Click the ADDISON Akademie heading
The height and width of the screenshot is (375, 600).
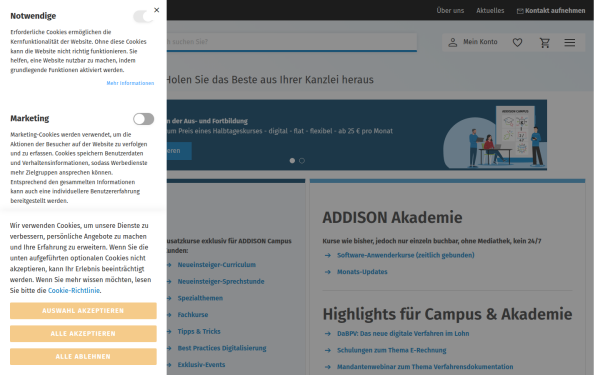tap(392, 218)
